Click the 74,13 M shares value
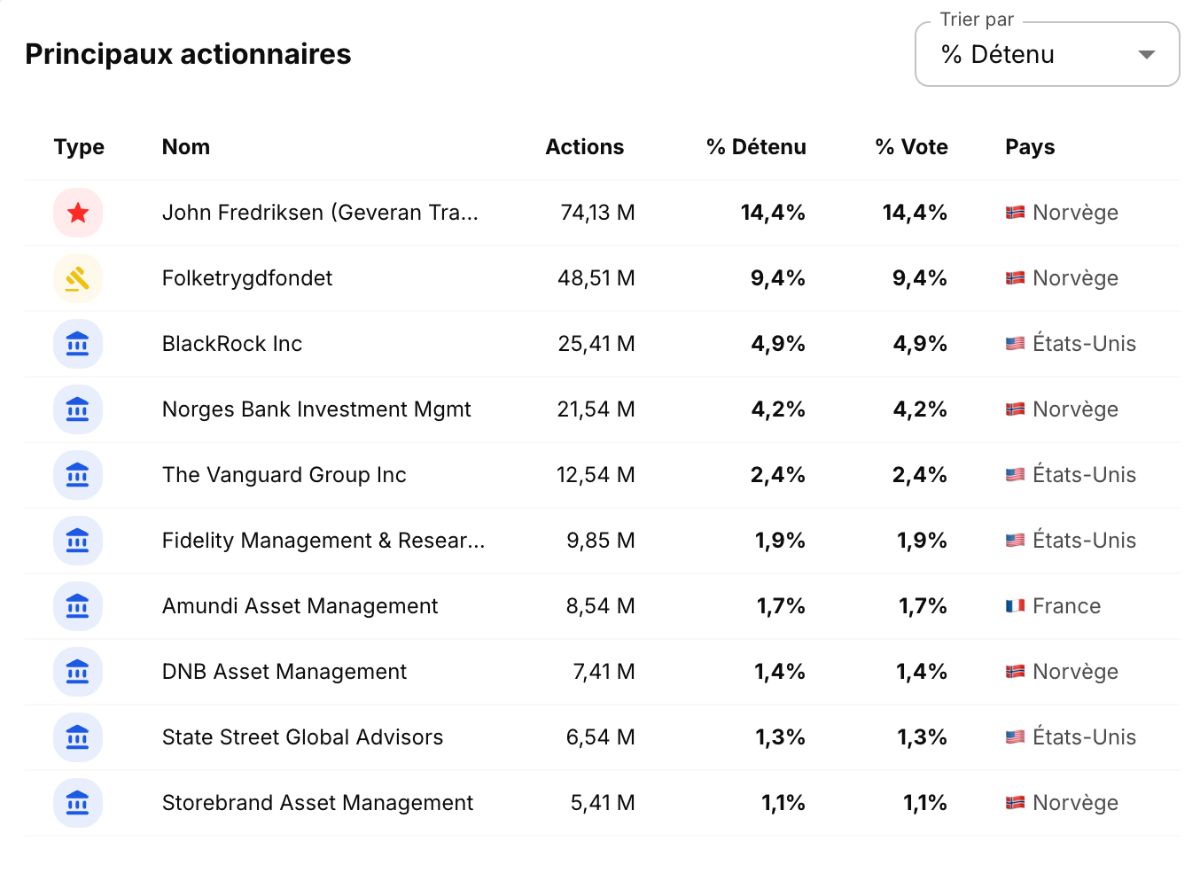This screenshot has width=1200, height=873. point(597,213)
